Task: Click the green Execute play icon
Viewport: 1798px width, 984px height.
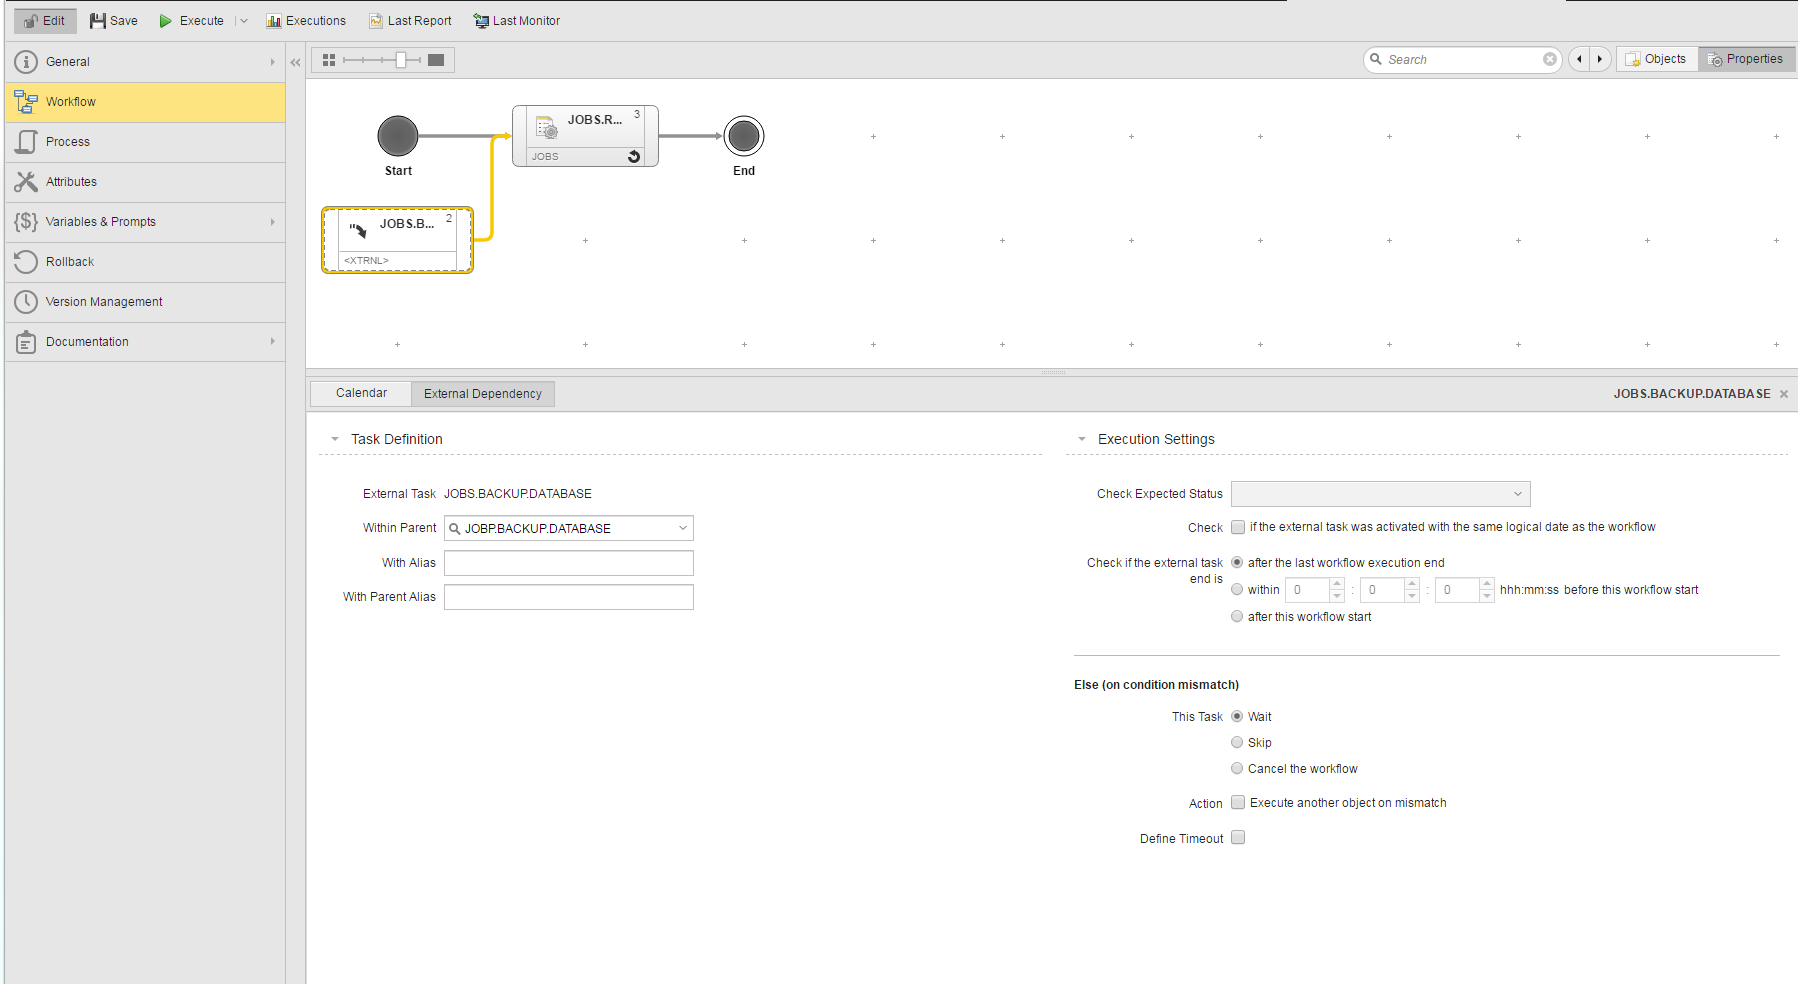Action: pos(166,21)
